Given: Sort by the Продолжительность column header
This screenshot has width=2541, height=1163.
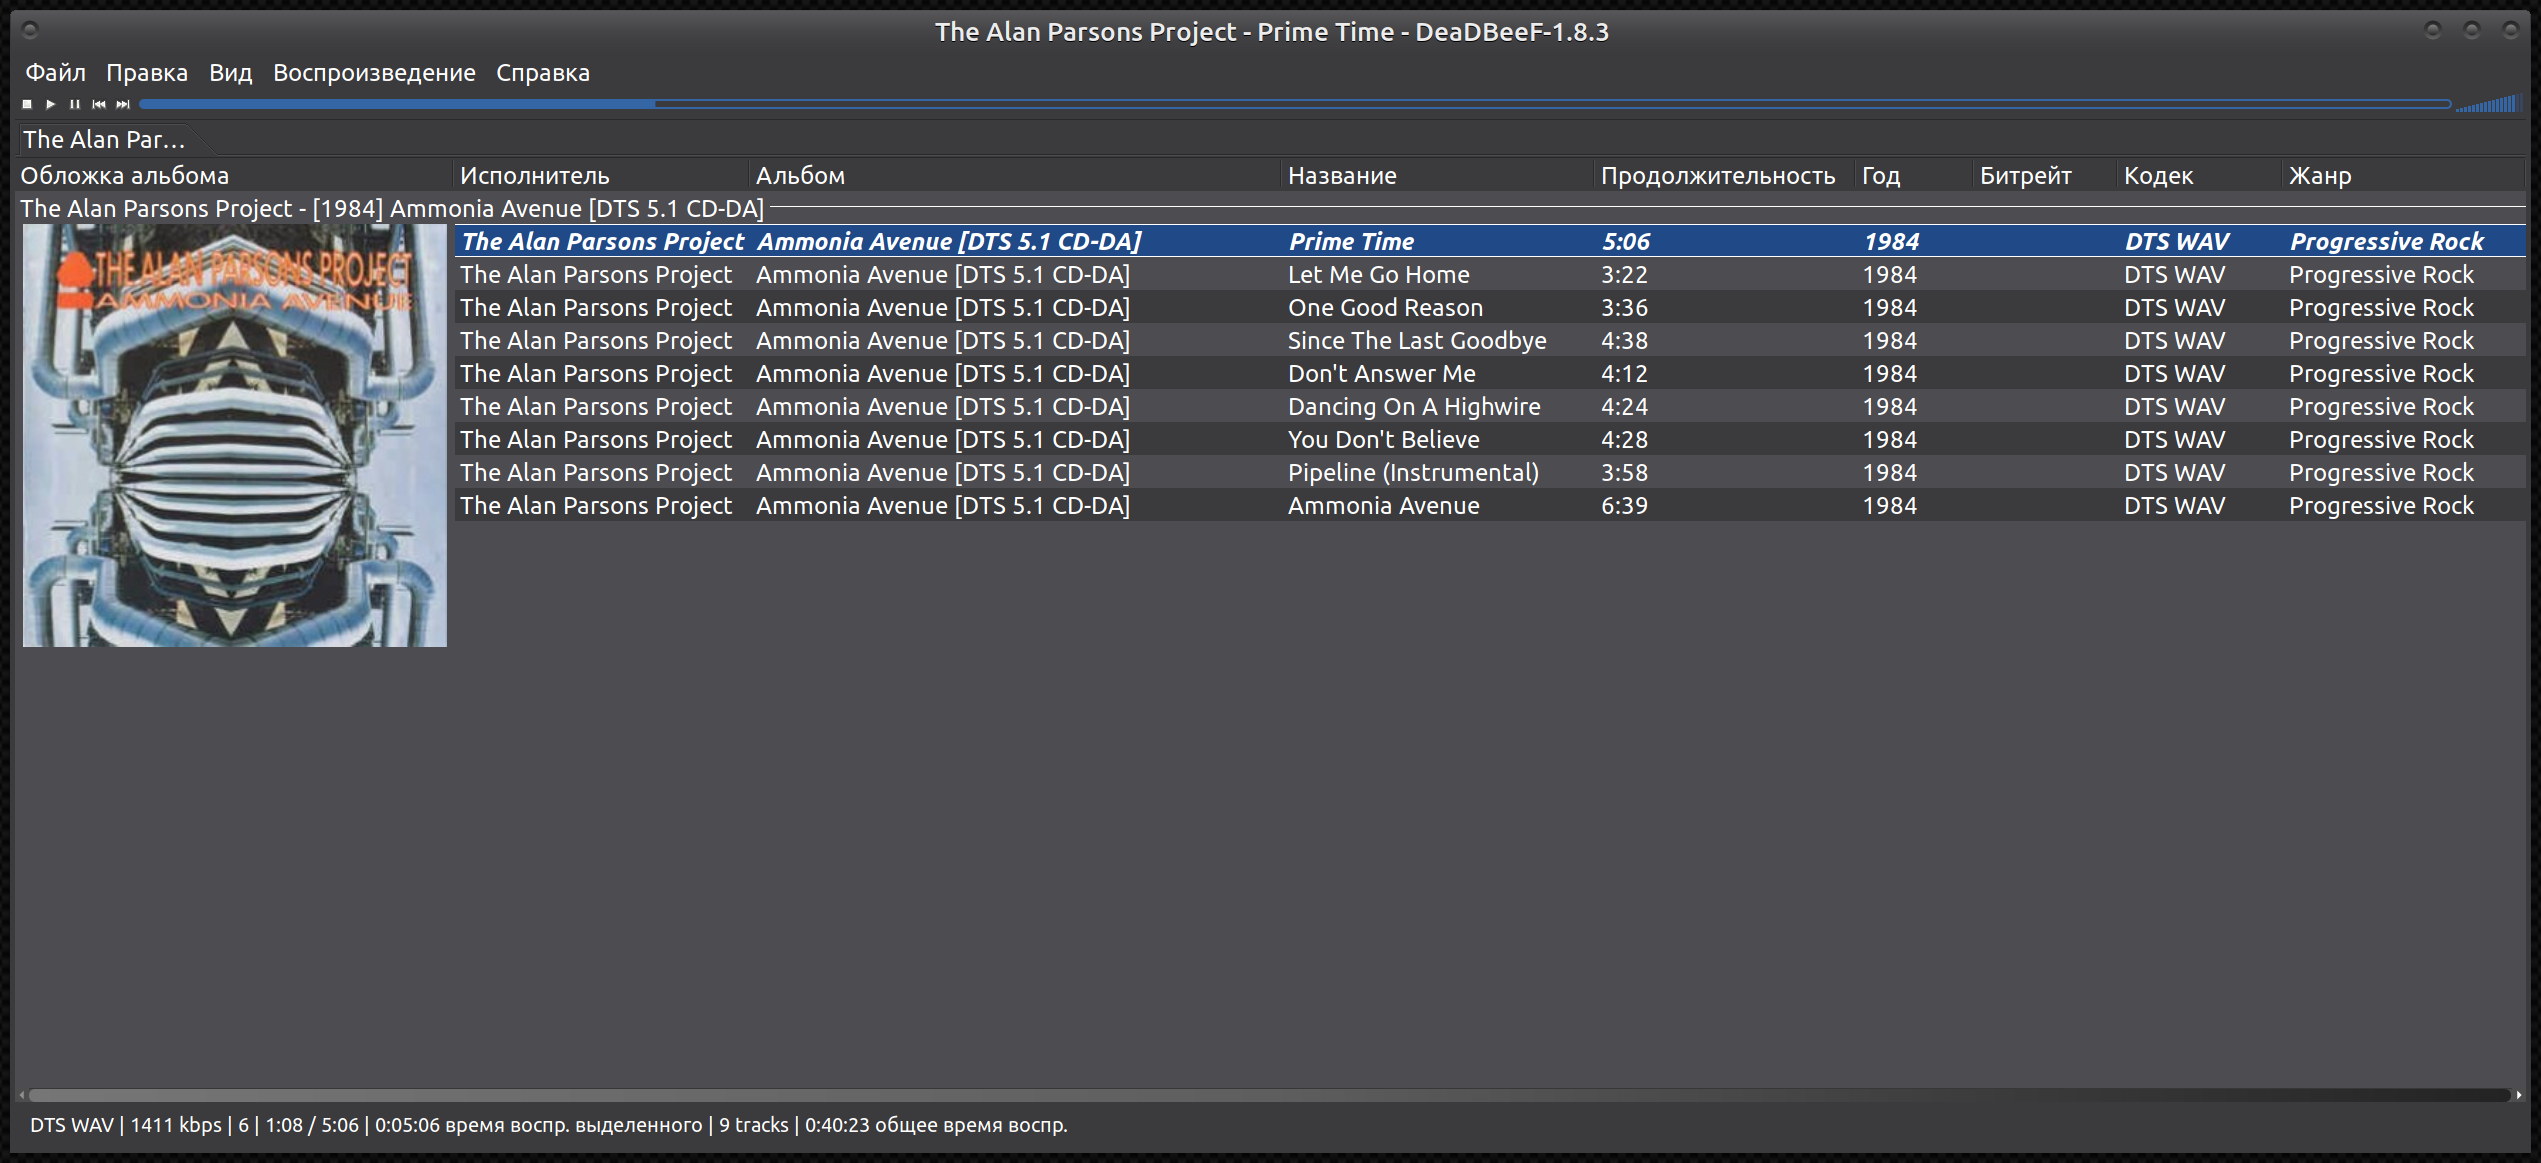Looking at the screenshot, I should click(x=1724, y=176).
